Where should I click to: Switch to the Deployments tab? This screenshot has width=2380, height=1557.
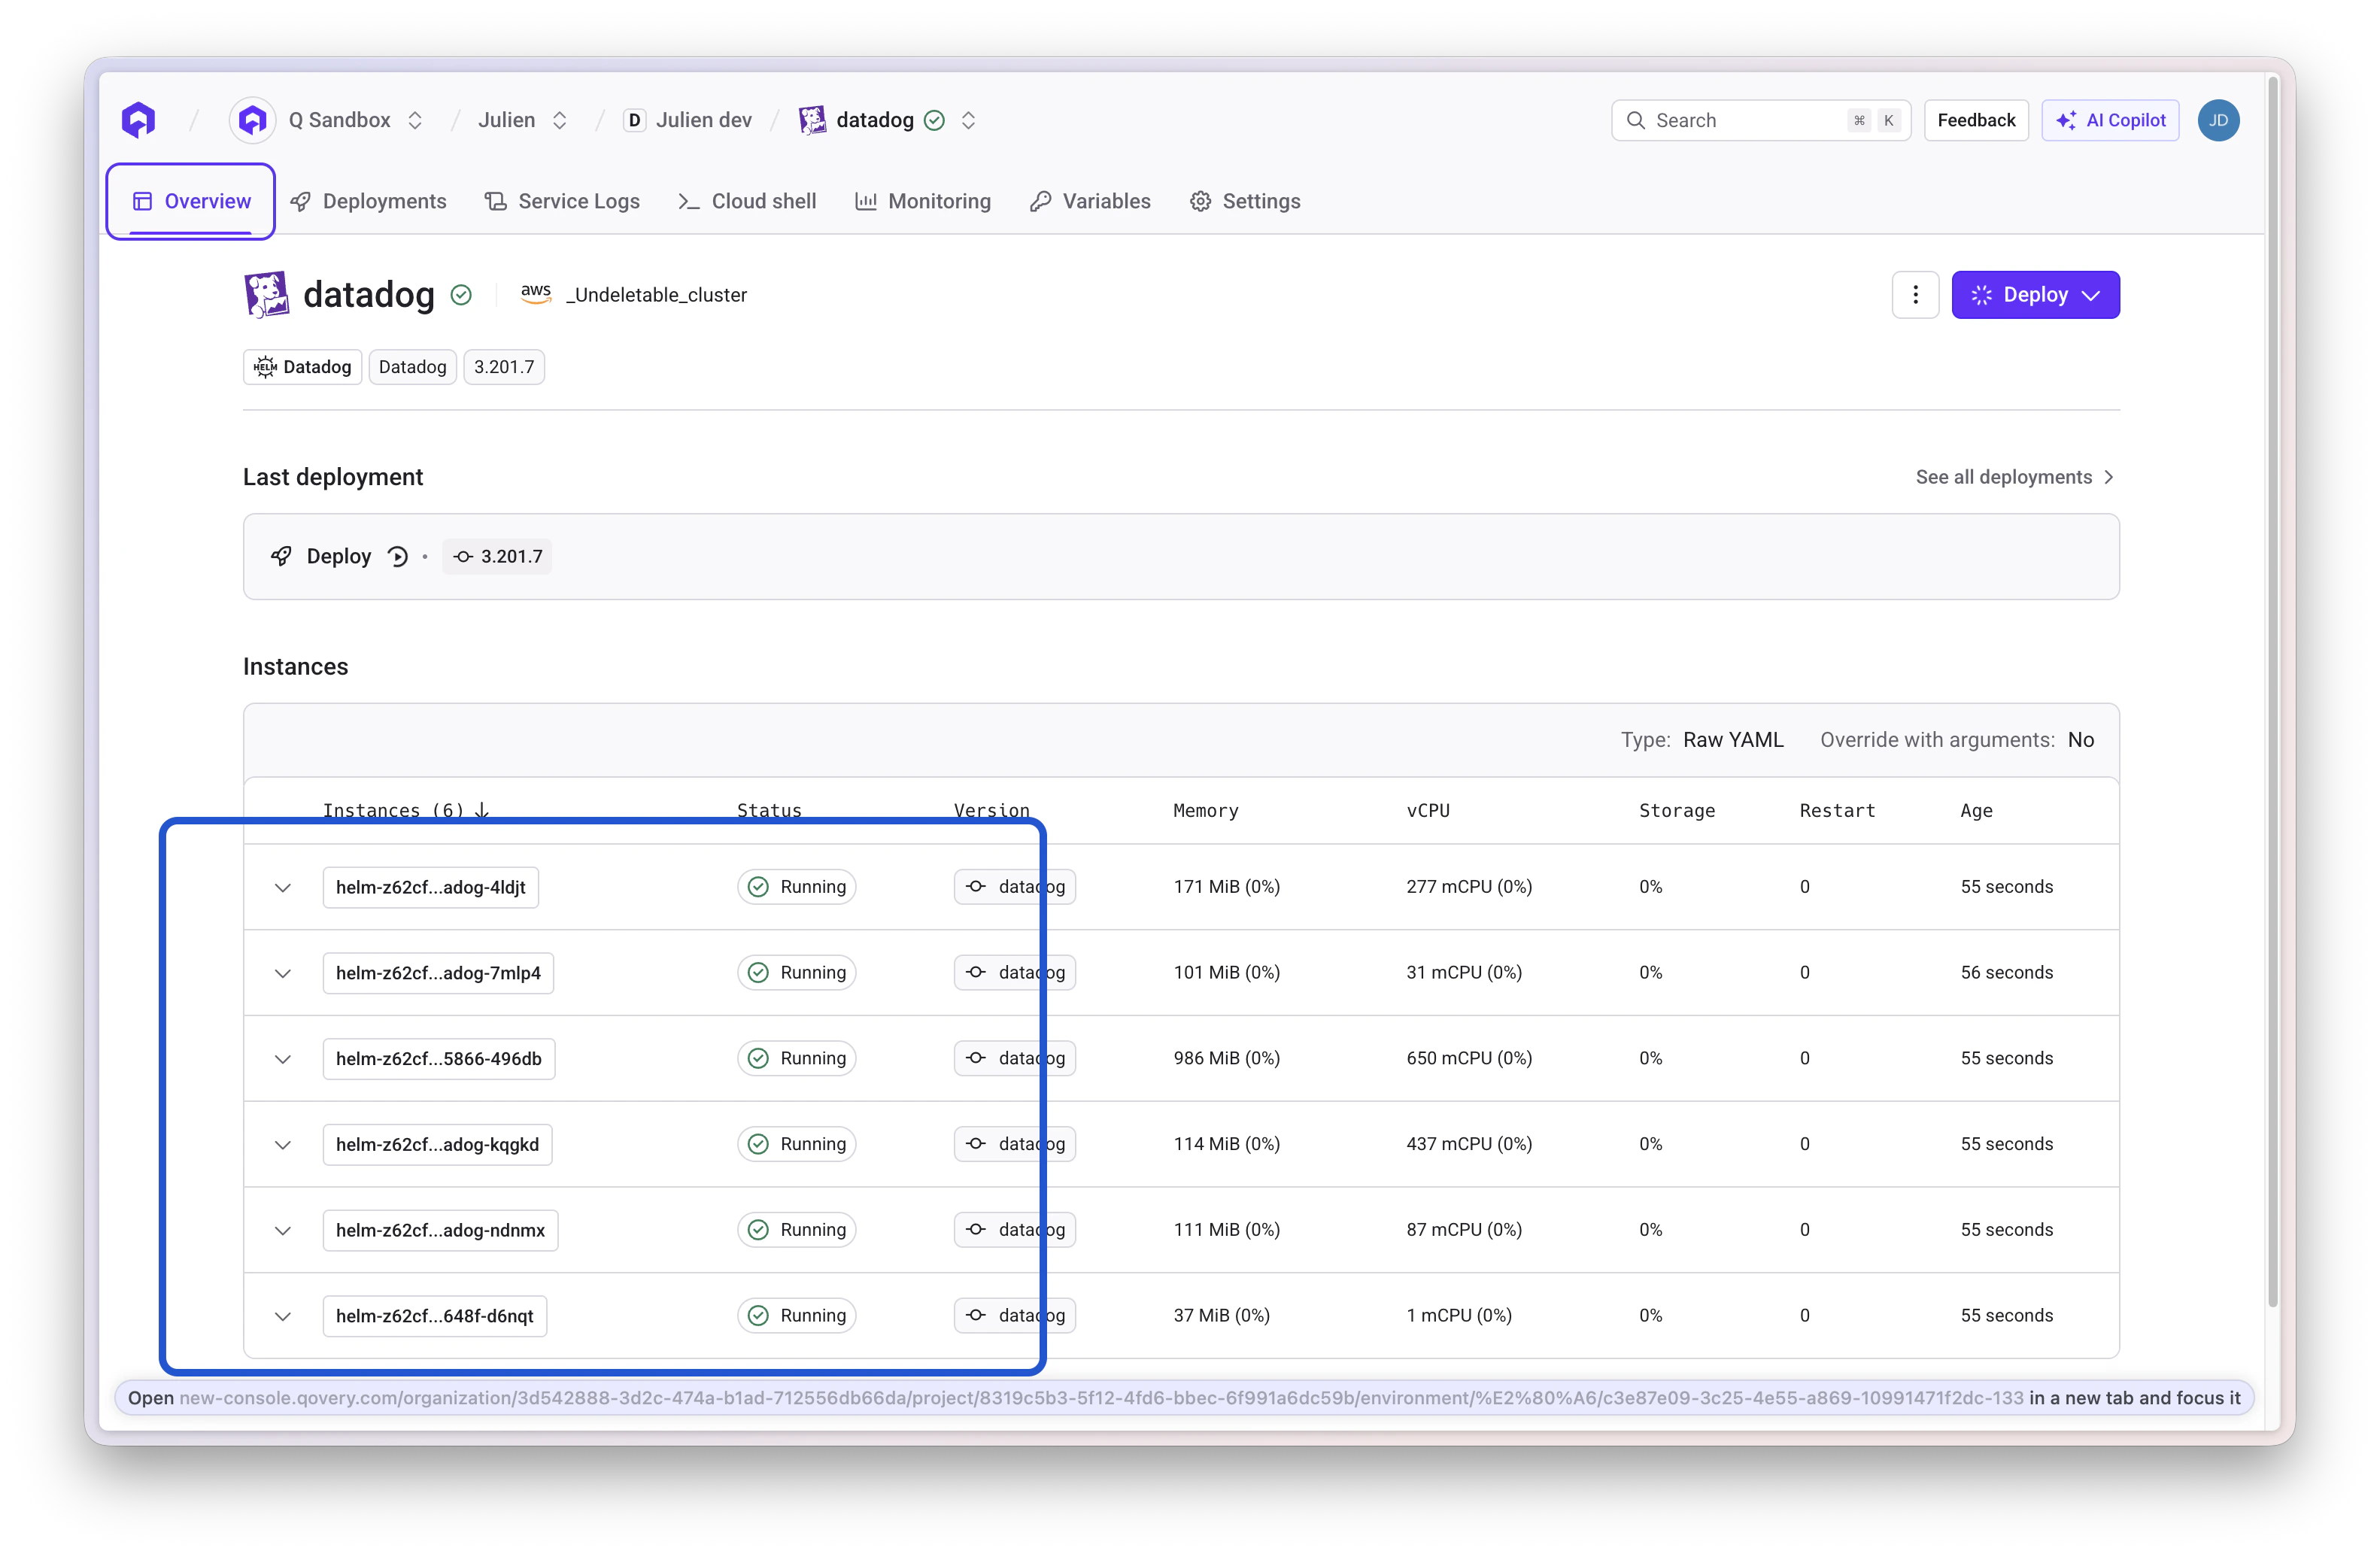click(x=368, y=201)
